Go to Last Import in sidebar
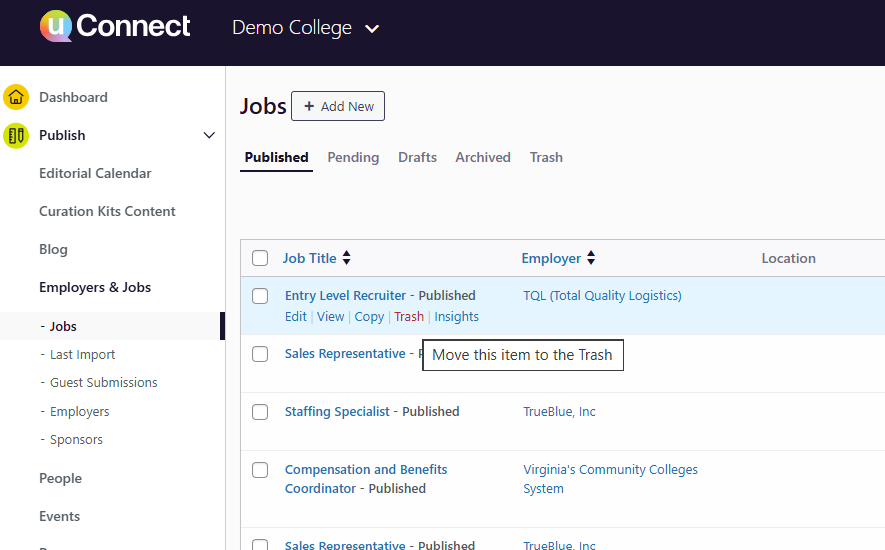The height and width of the screenshot is (550, 885). [x=82, y=354]
